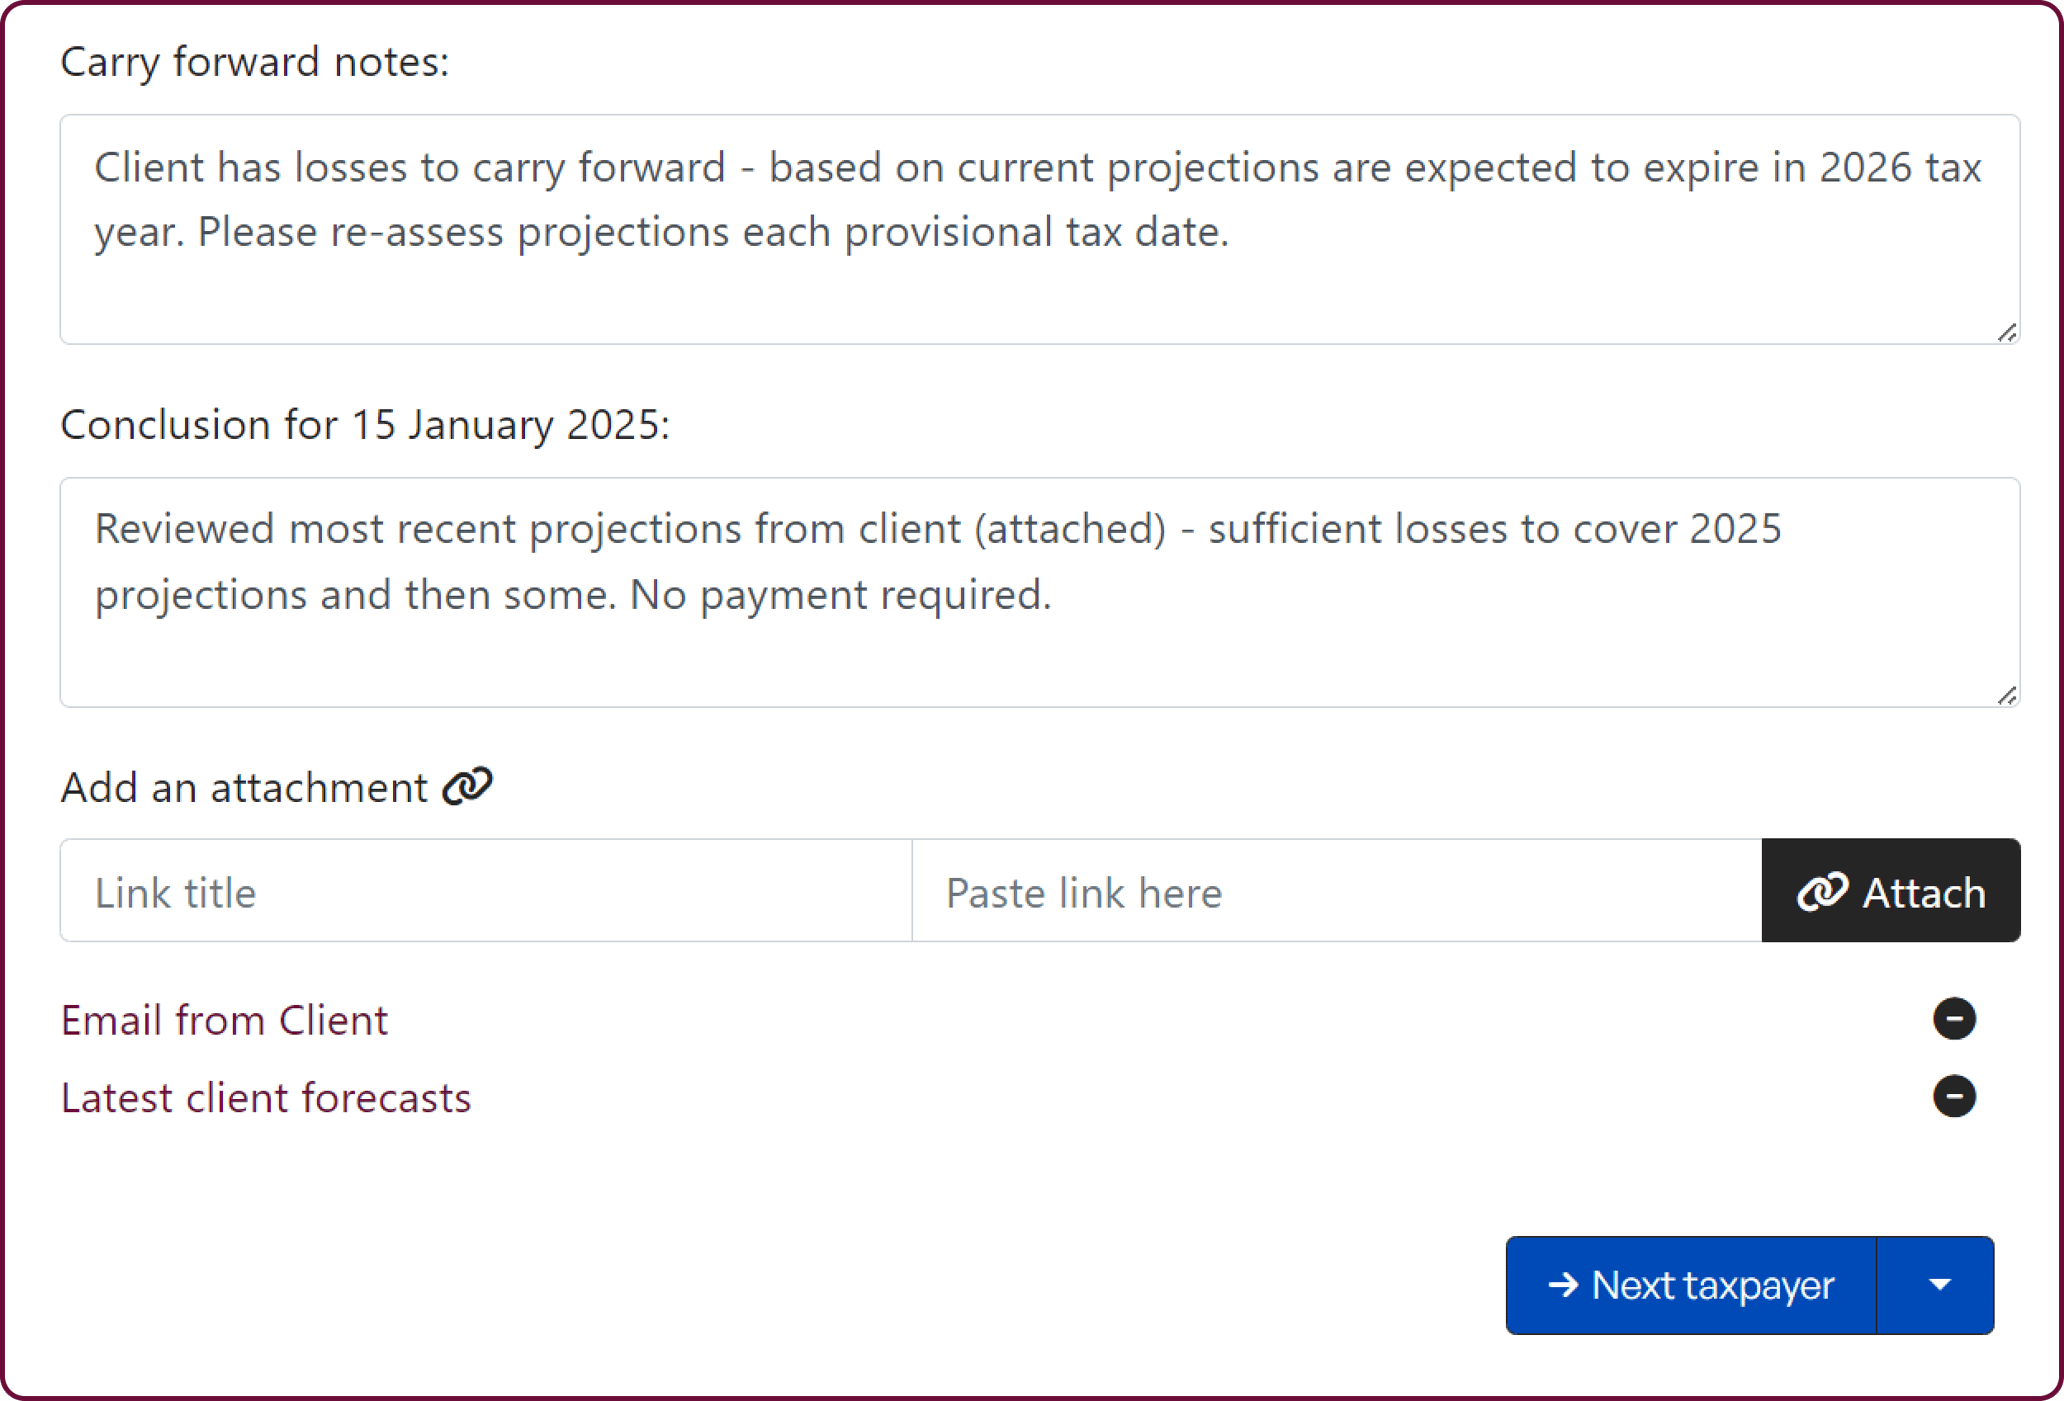Click the arrow icon on Next taxpayer
The width and height of the screenshot is (2064, 1401).
[1562, 1285]
